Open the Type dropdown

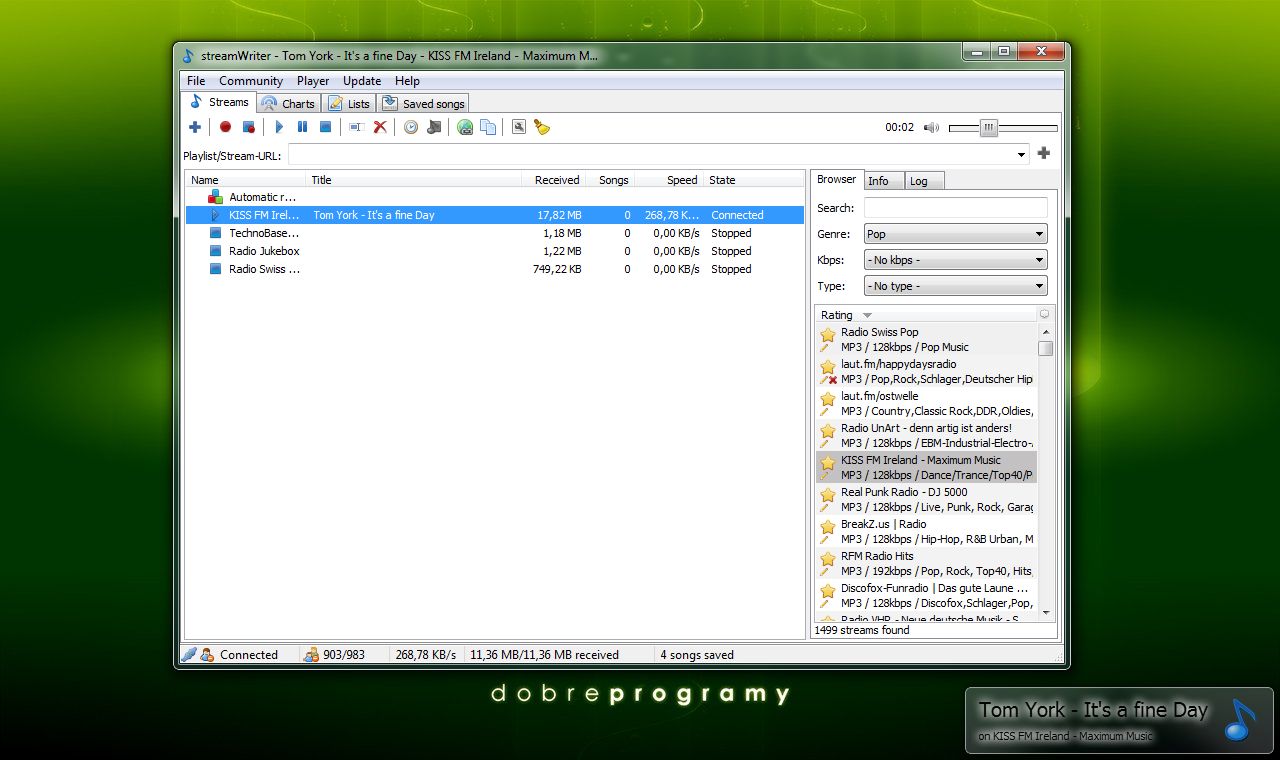click(x=955, y=286)
